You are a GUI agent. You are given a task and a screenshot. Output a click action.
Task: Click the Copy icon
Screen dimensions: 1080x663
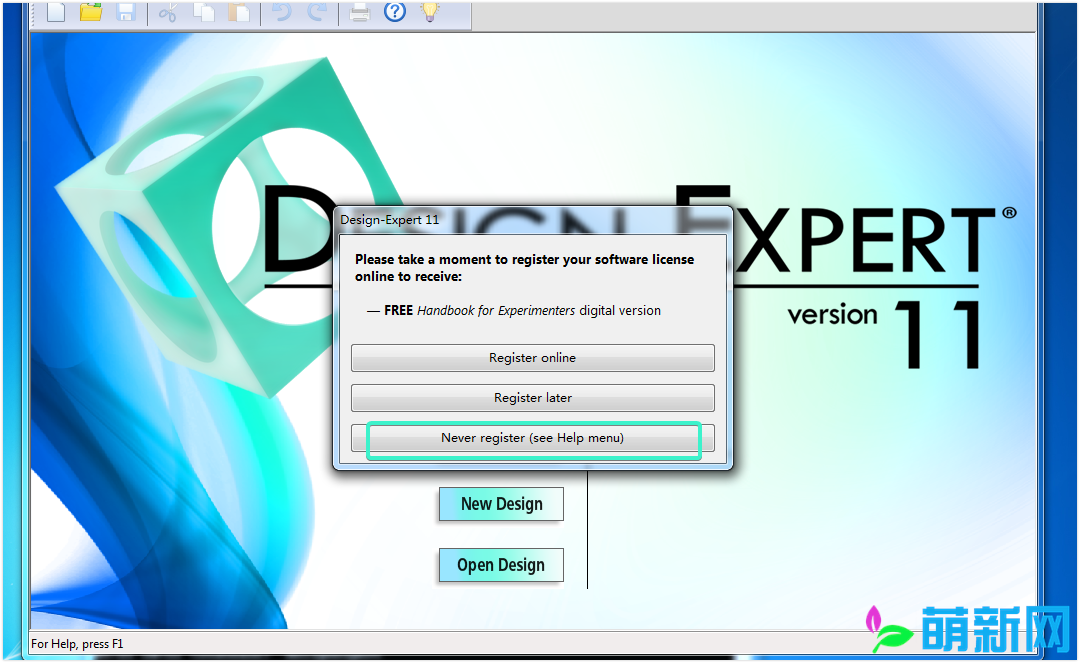point(204,13)
